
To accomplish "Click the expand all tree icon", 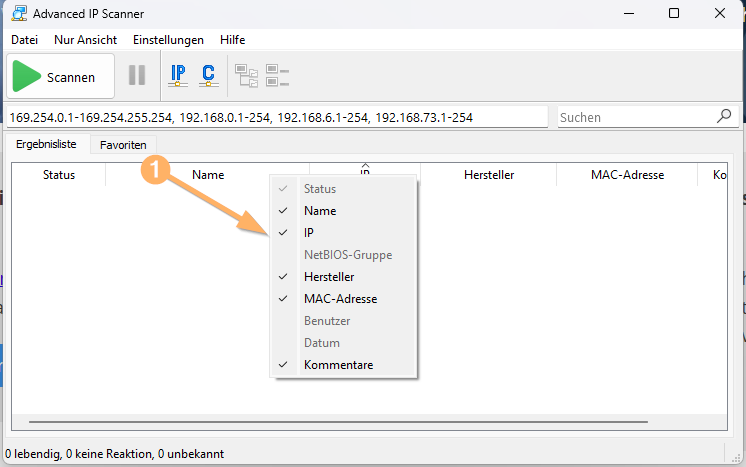I will [246, 76].
